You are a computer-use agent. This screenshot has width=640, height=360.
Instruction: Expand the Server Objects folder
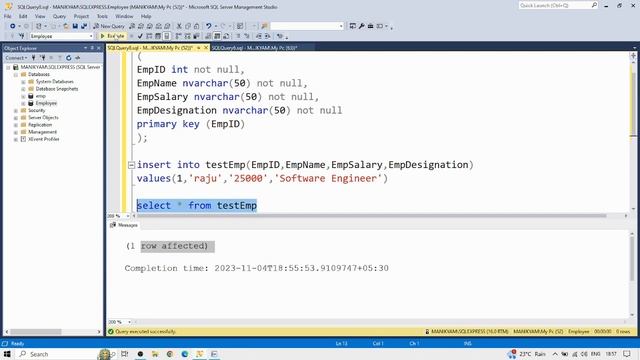tap(16, 118)
